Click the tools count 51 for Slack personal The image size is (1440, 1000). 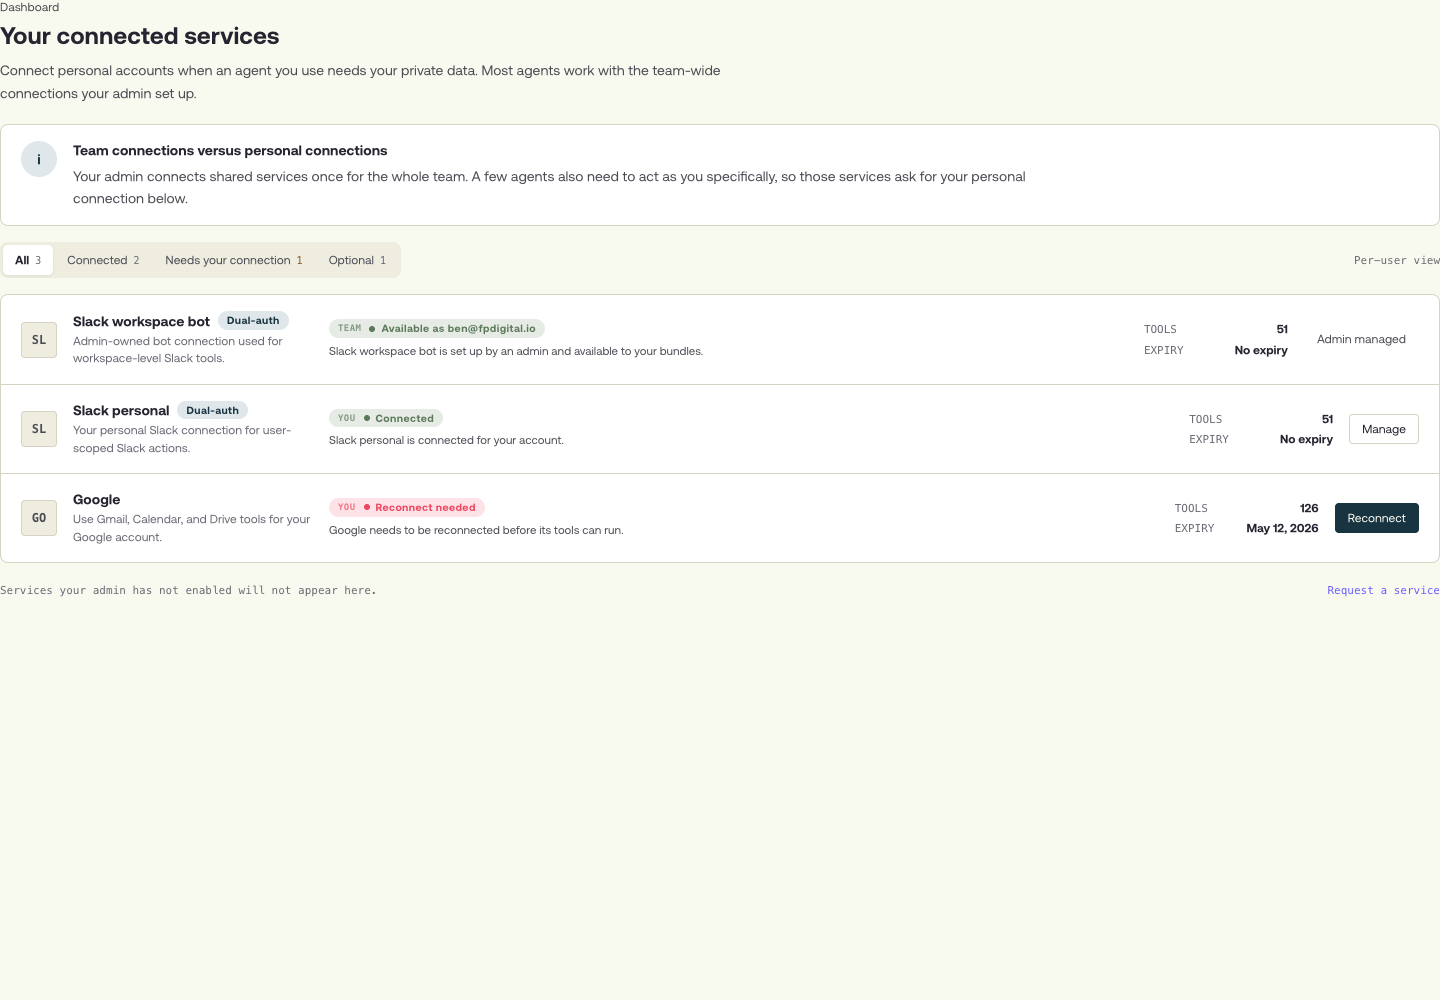1327,419
